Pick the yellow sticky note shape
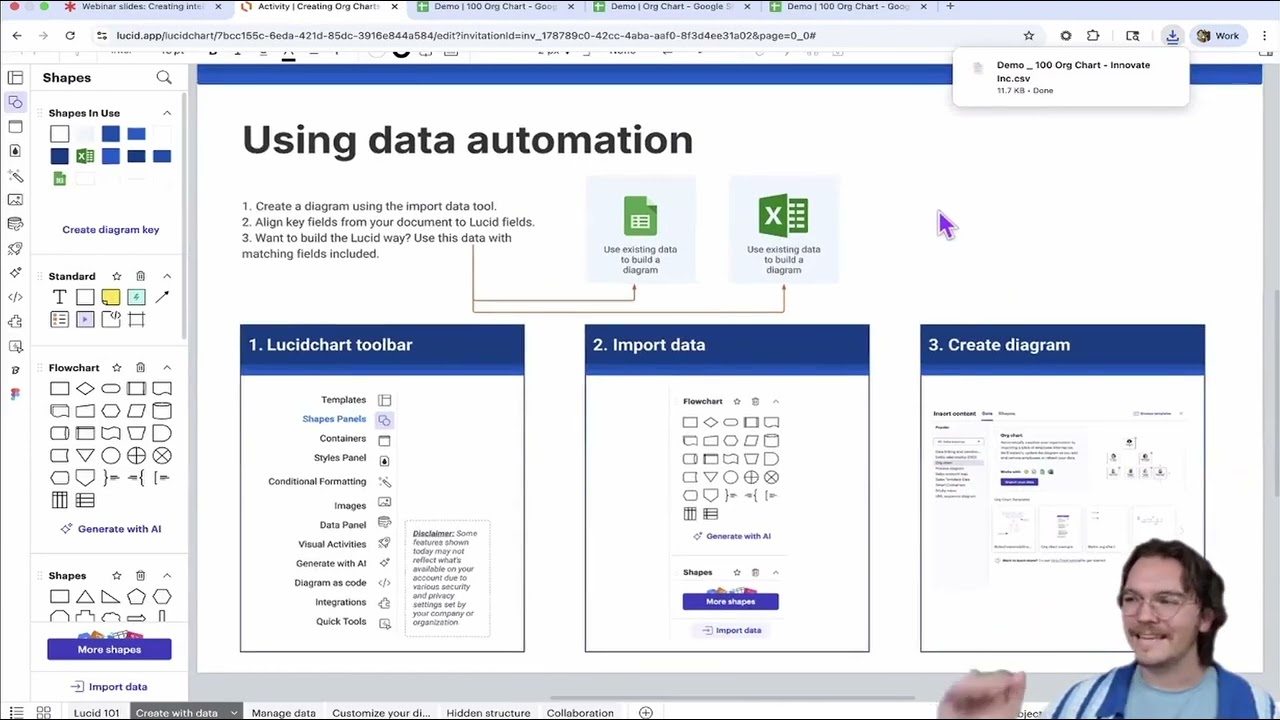Image resolution: width=1280 pixels, height=720 pixels. (110, 297)
